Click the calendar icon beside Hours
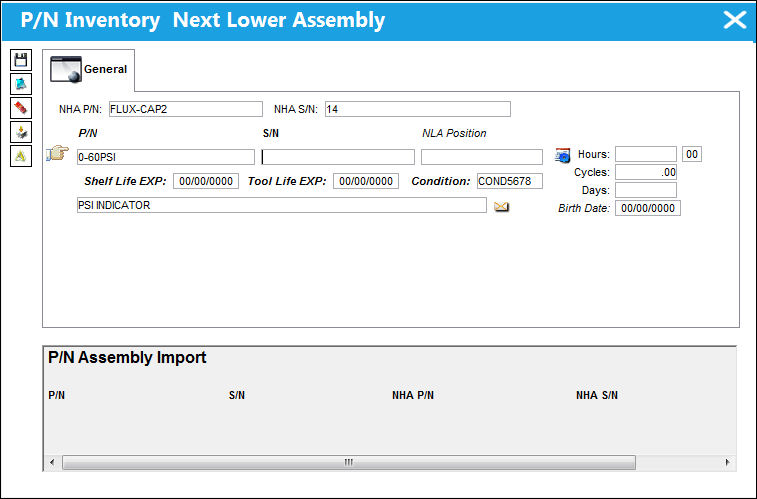Viewport: 757px width, 499px height. tap(562, 155)
